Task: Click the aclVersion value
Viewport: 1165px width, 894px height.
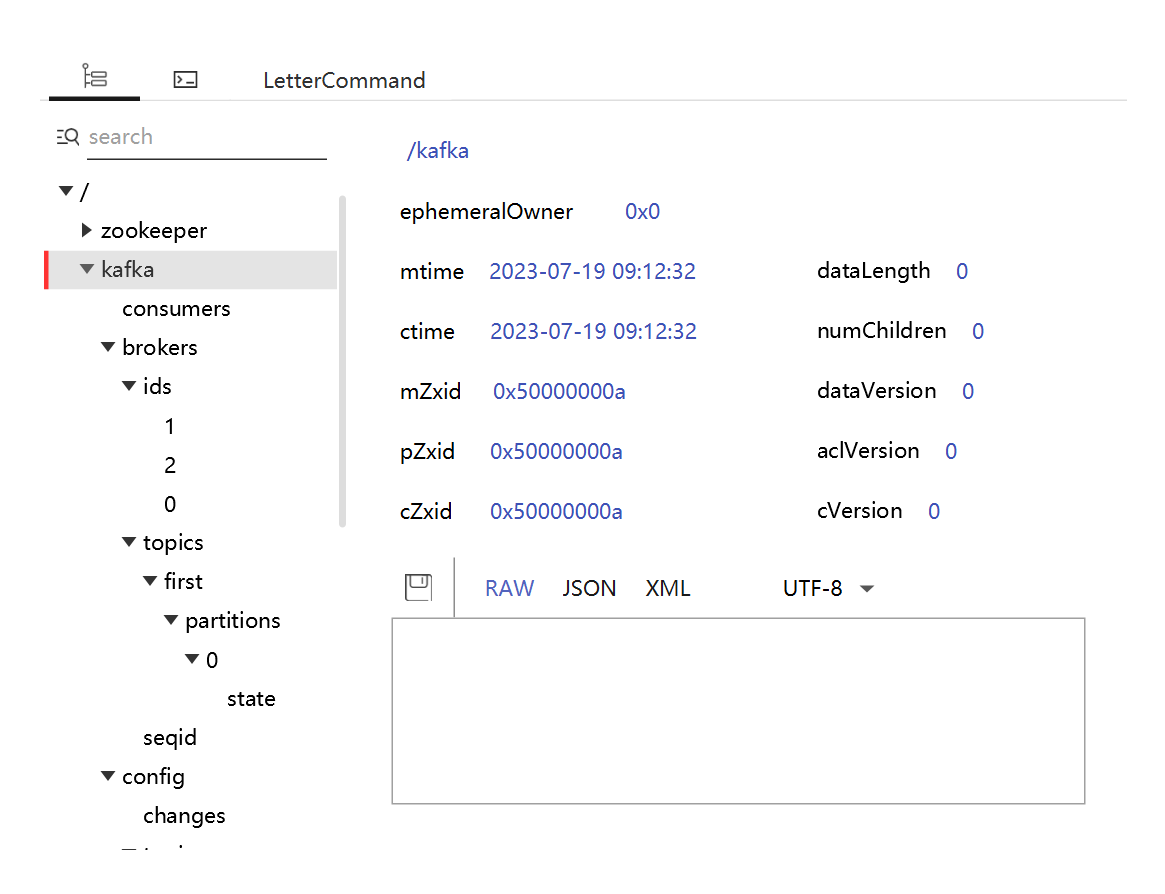Action: (951, 452)
